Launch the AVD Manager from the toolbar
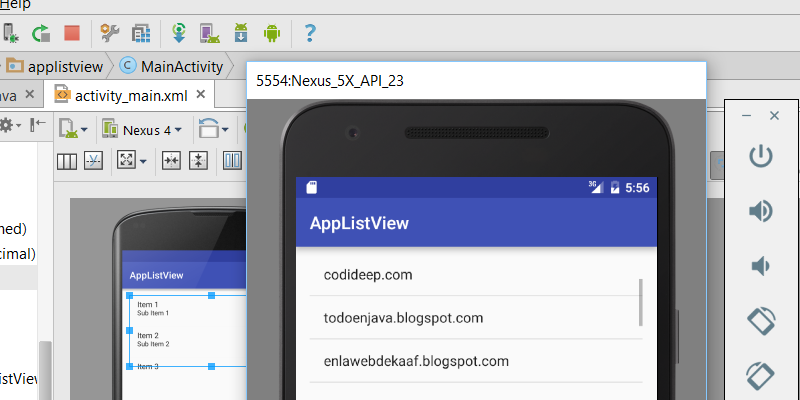 point(209,34)
